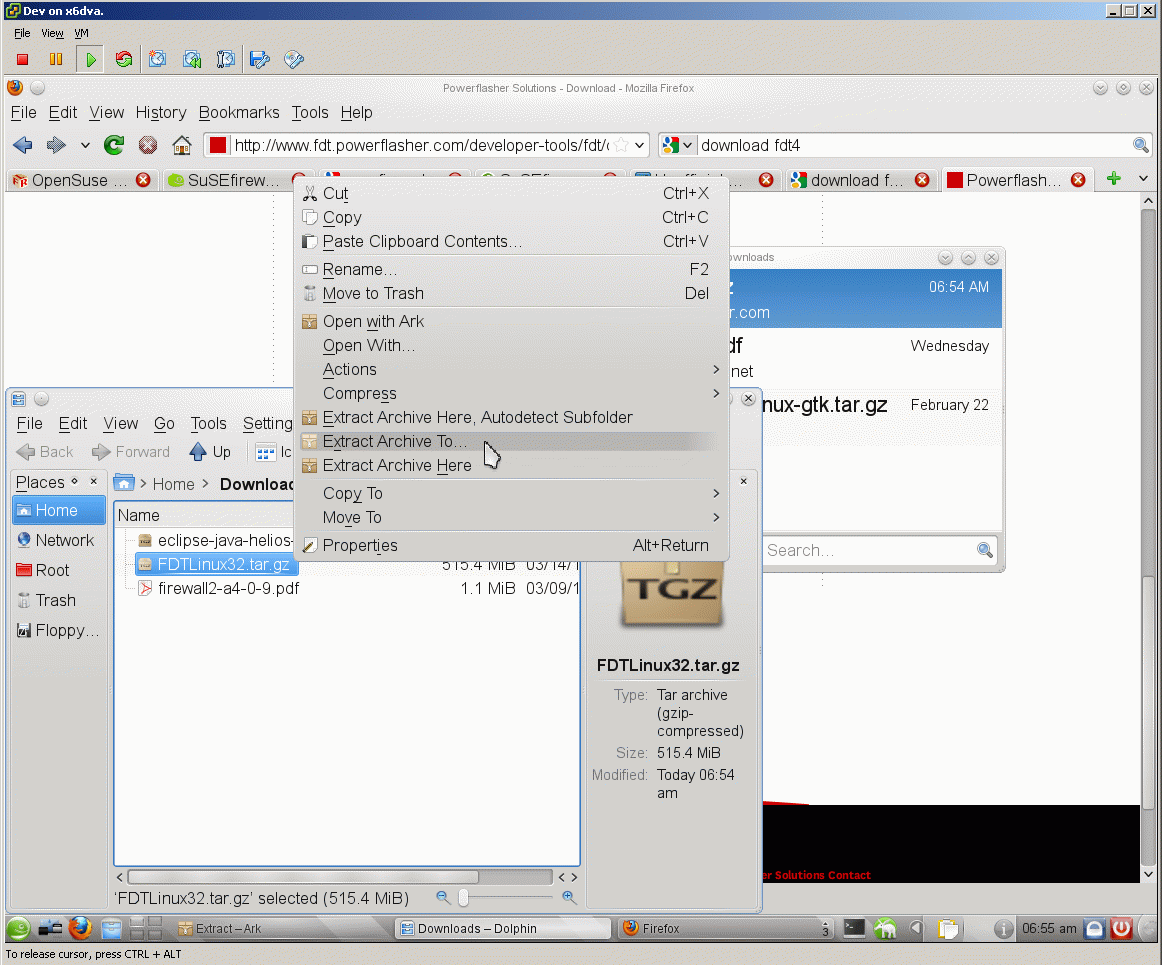Stop loading the Firefox page
Screen dimensions: 1162x965
tap(147, 145)
